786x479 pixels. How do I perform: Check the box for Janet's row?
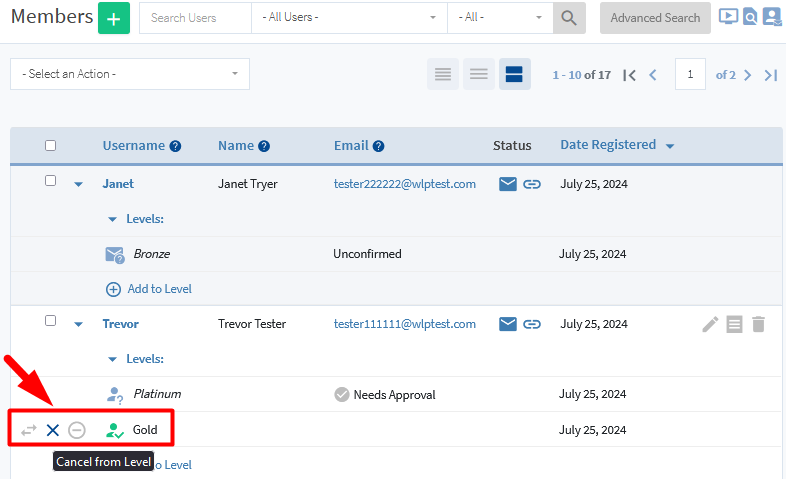click(51, 180)
